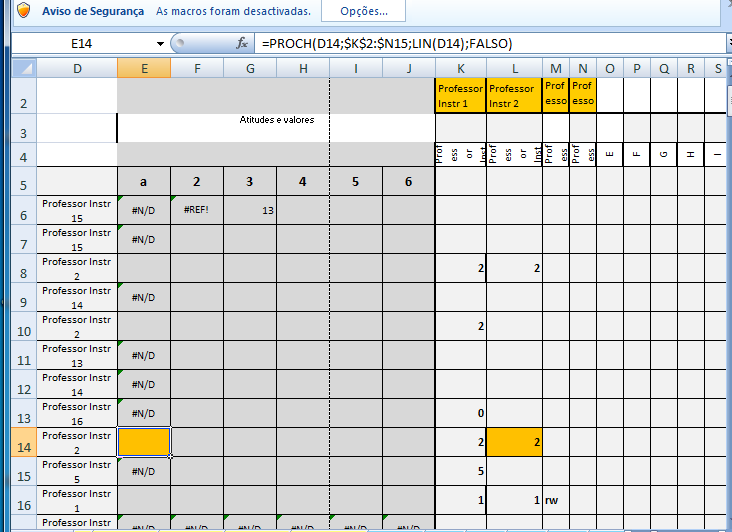Click 'Professor Instr 1' cell in row 16
Image resolution: width=732 pixels, height=532 pixels.
point(77,500)
